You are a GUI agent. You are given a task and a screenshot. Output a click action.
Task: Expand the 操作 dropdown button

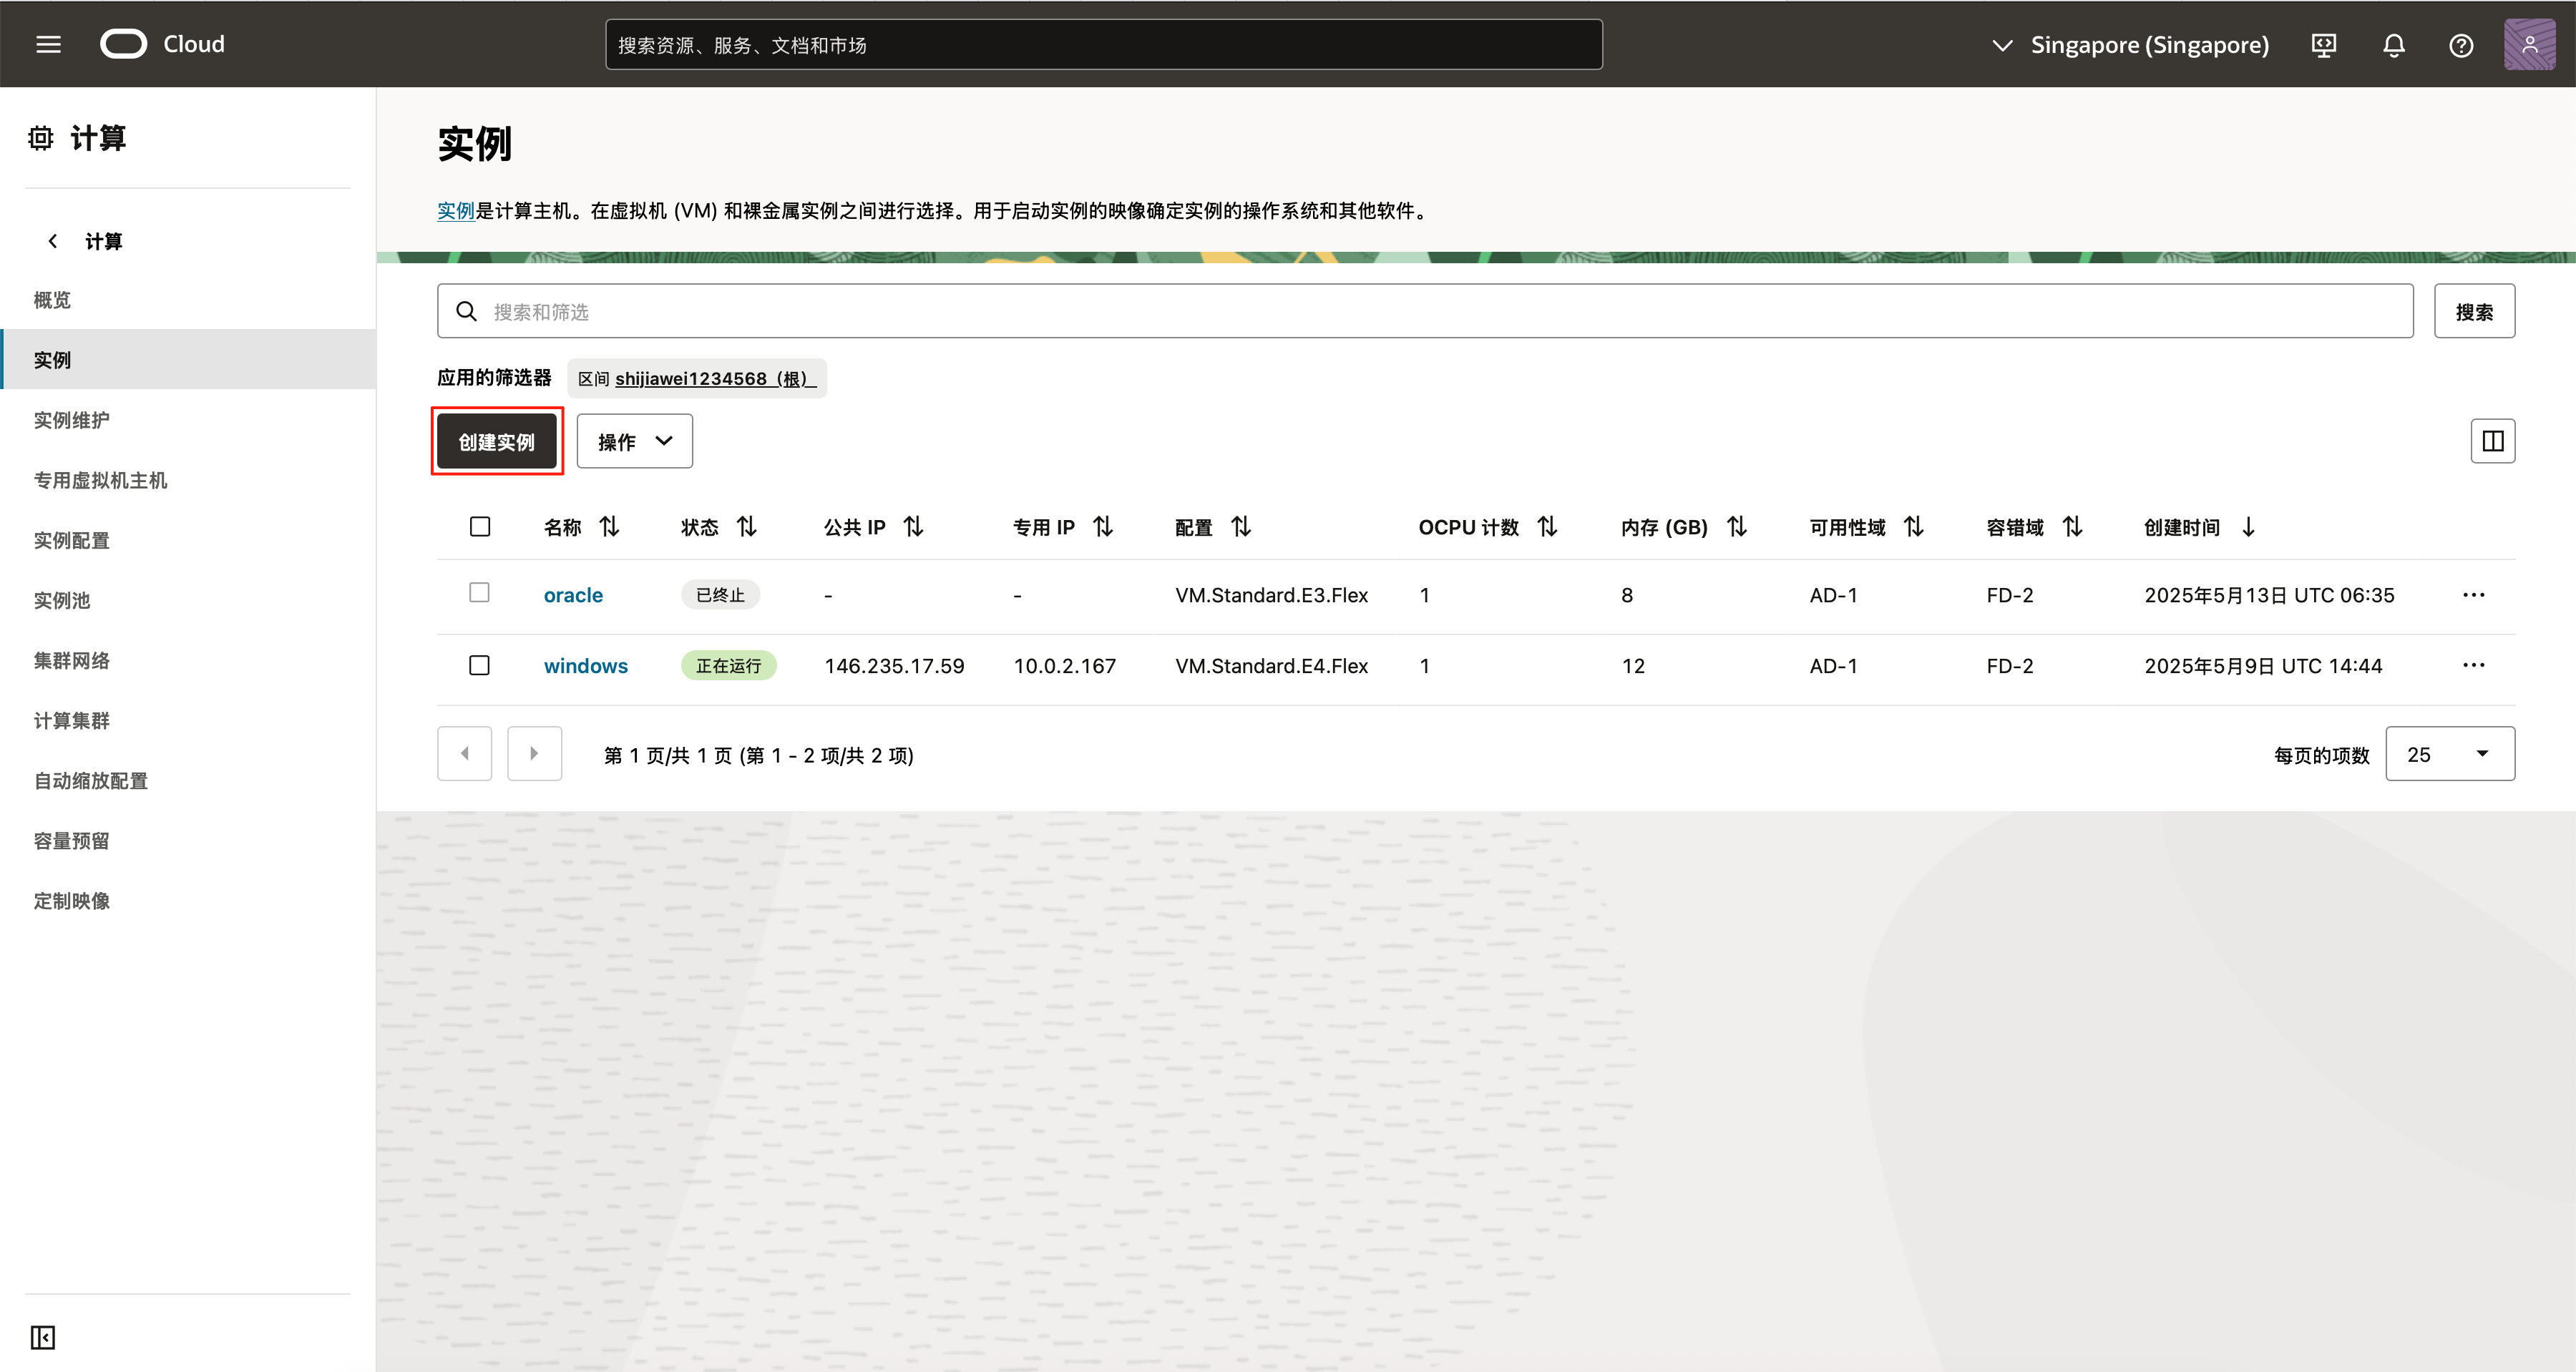tap(634, 441)
